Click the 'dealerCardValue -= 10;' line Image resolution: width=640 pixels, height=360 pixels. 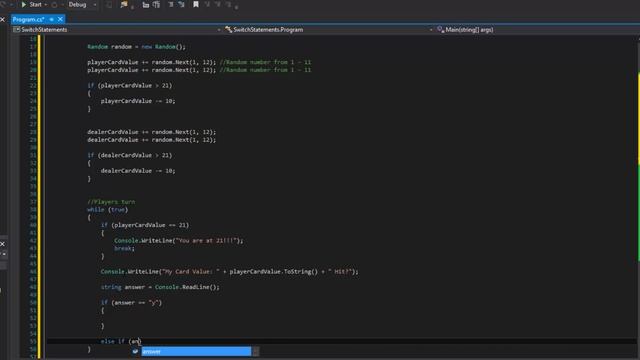[x=138, y=171]
